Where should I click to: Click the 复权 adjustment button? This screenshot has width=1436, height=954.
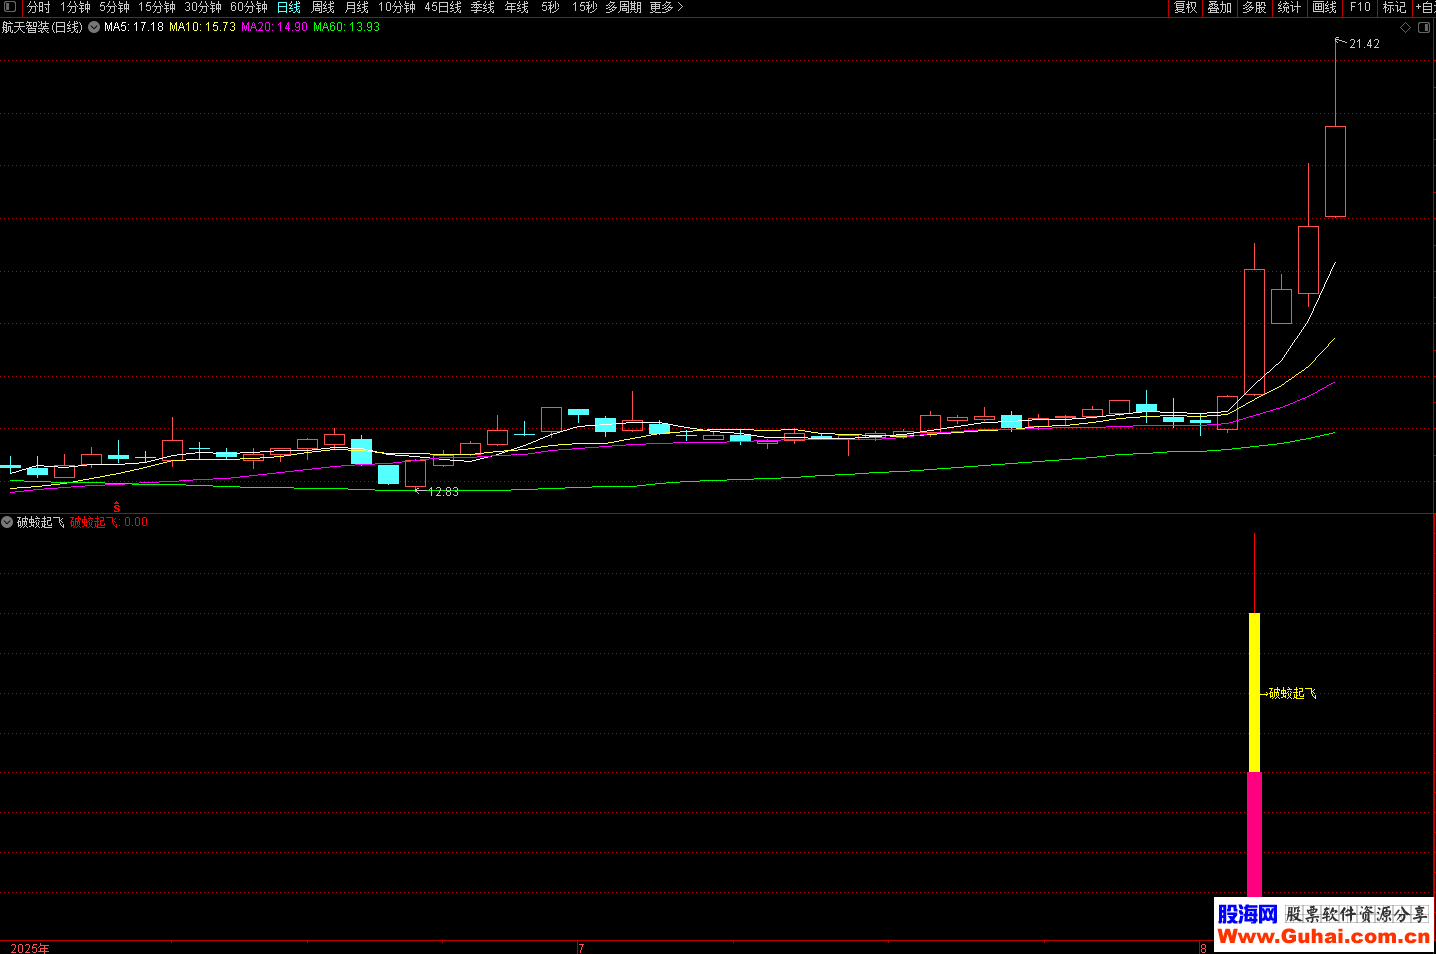(1186, 7)
